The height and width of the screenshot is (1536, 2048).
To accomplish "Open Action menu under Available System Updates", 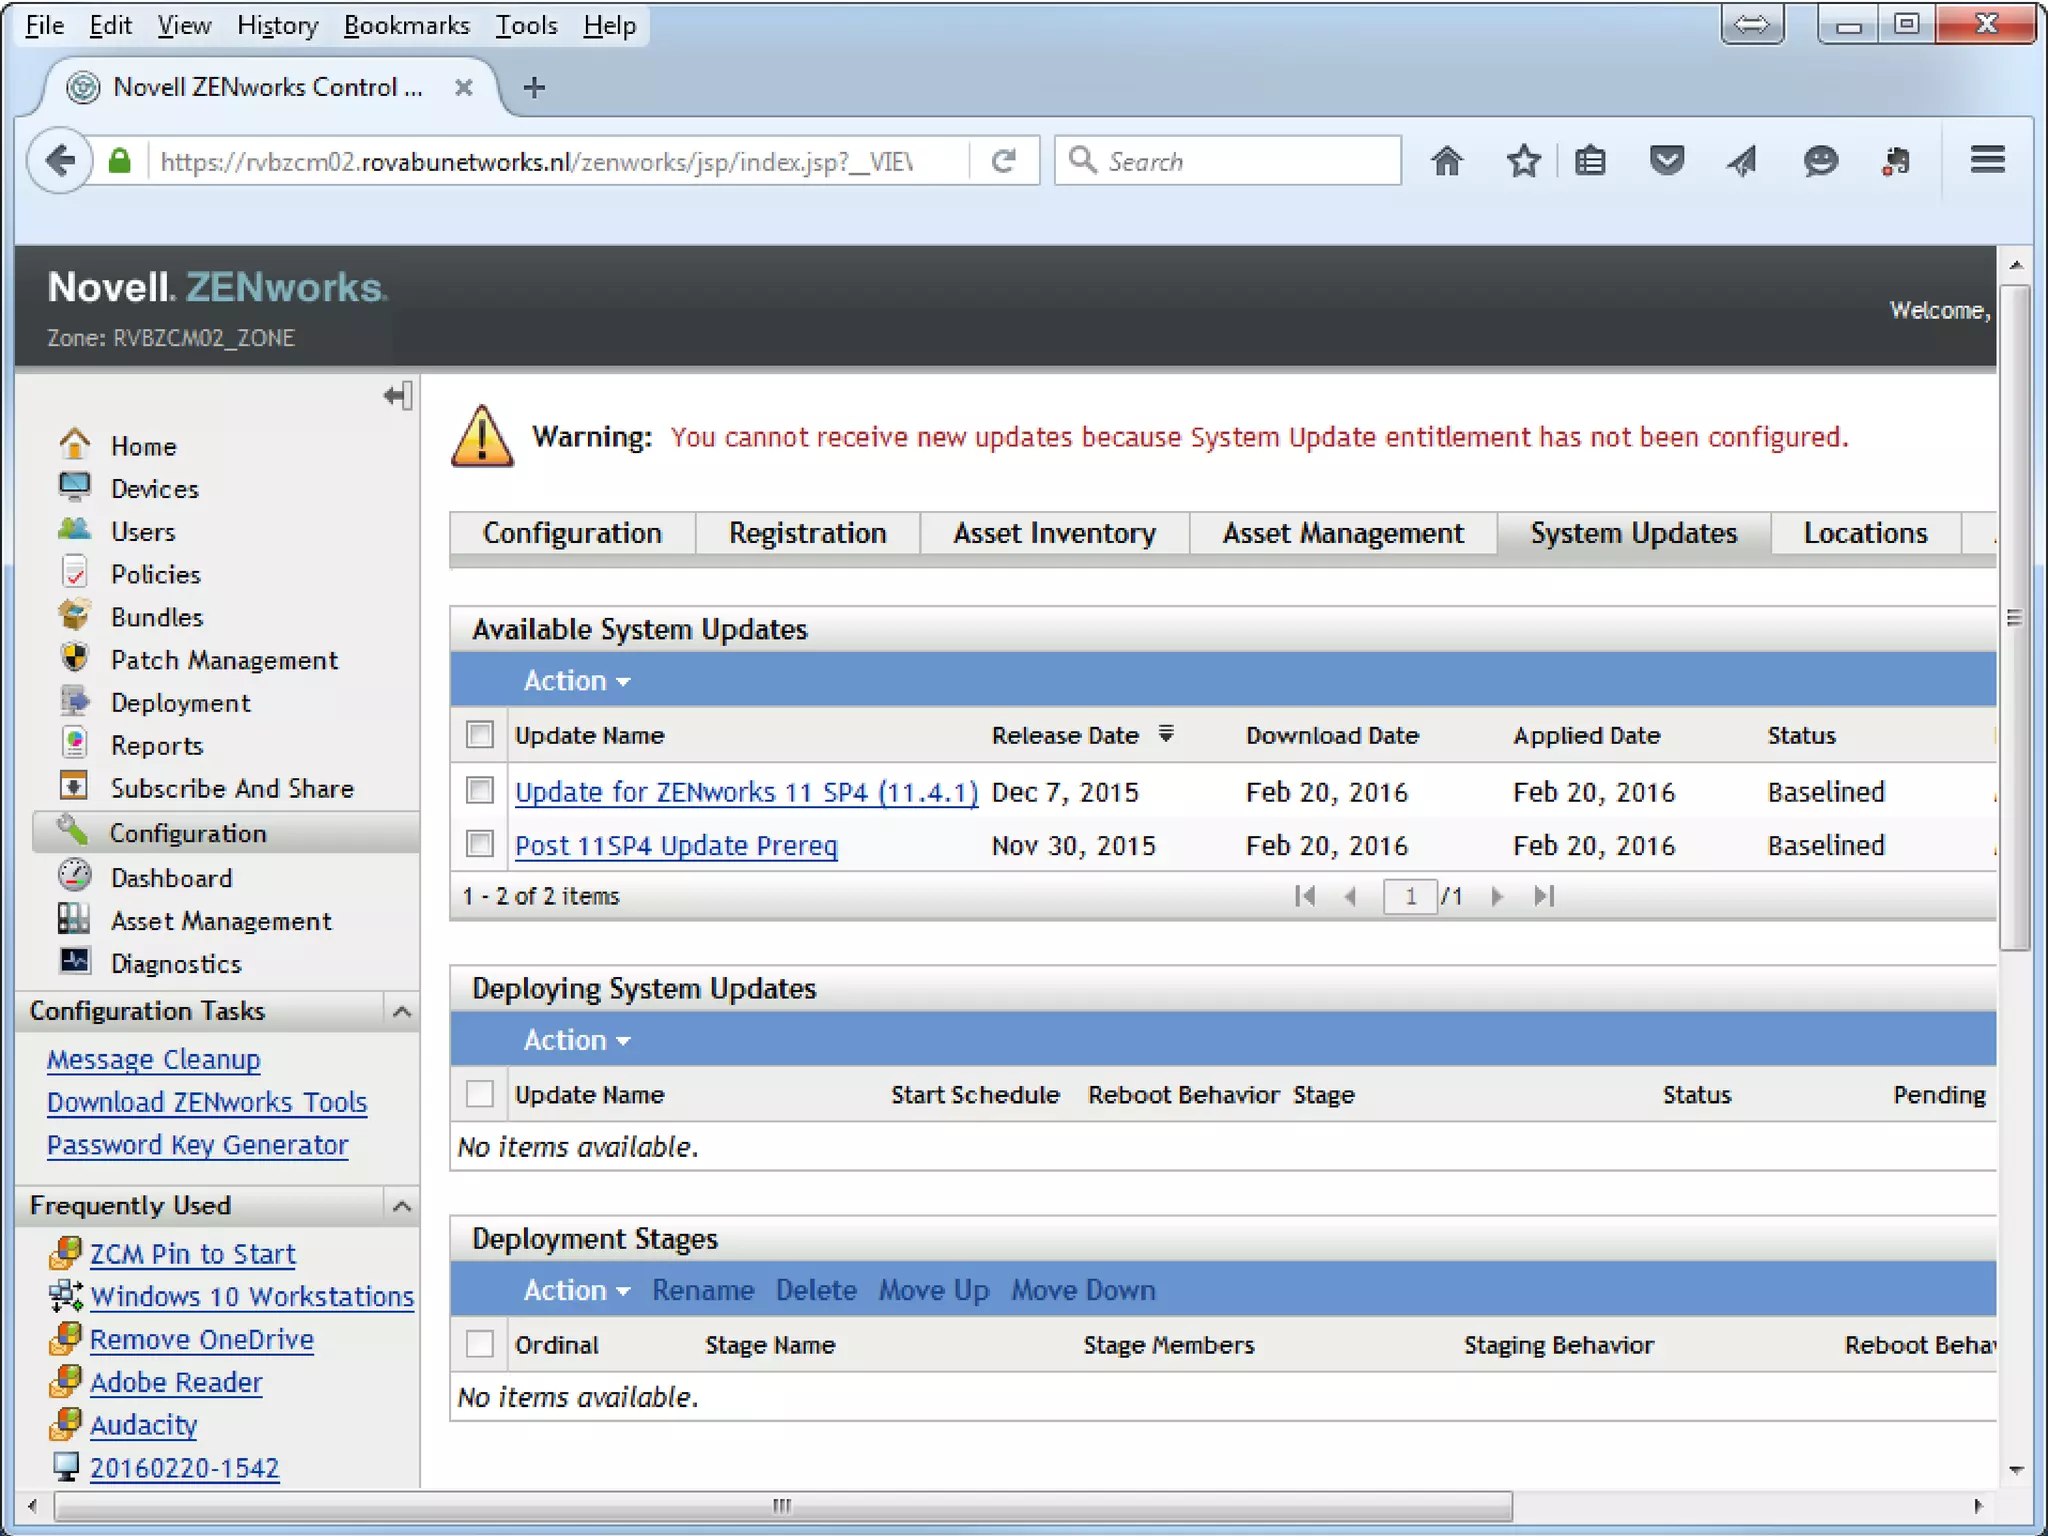I will coord(577,681).
